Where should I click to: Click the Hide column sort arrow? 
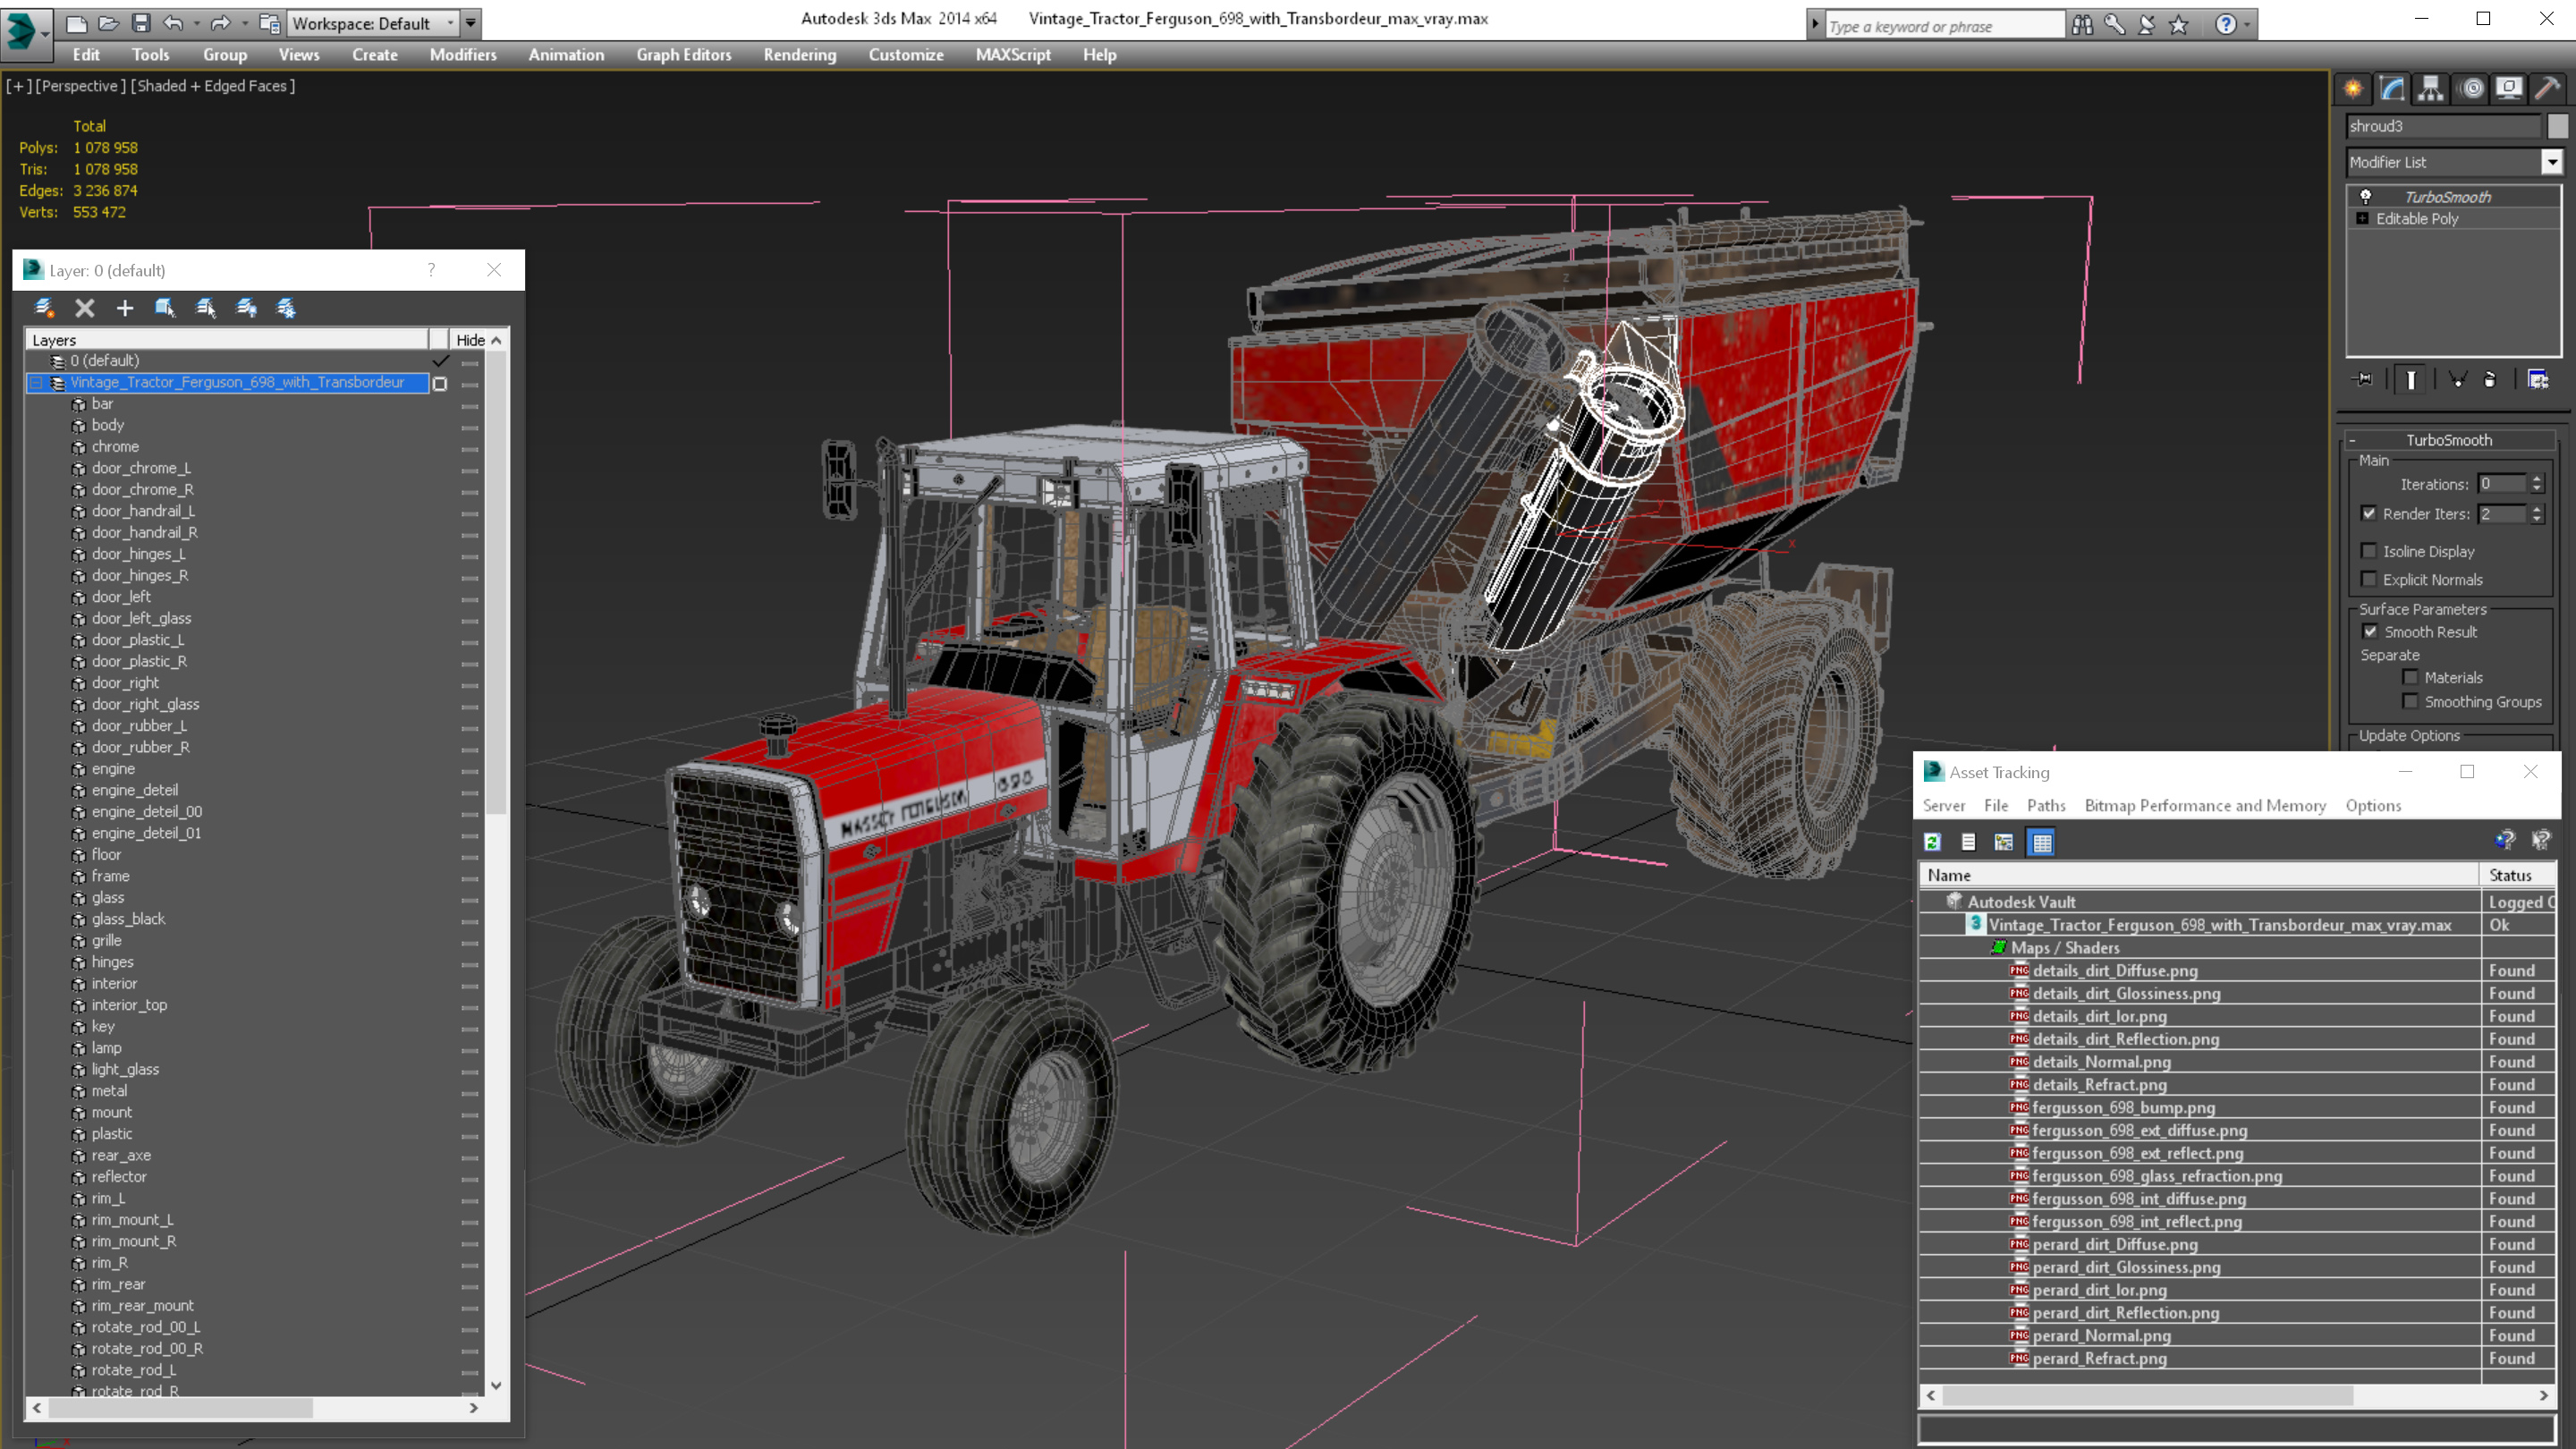pos(496,340)
